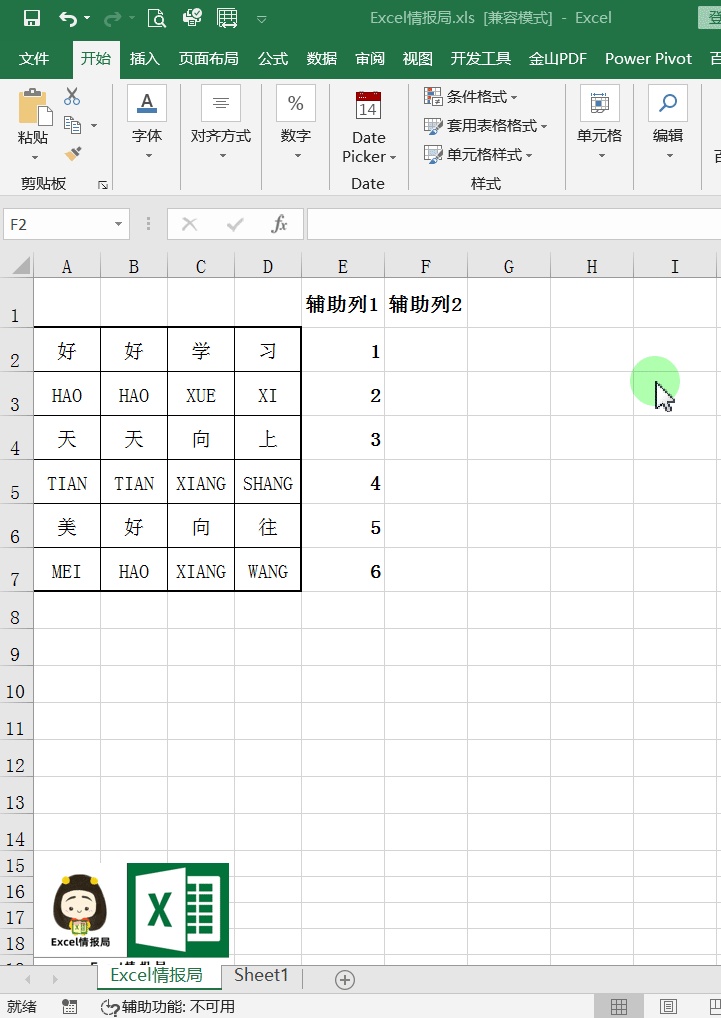Click inside the formula bar
The height and width of the screenshot is (1018, 721).
point(513,225)
